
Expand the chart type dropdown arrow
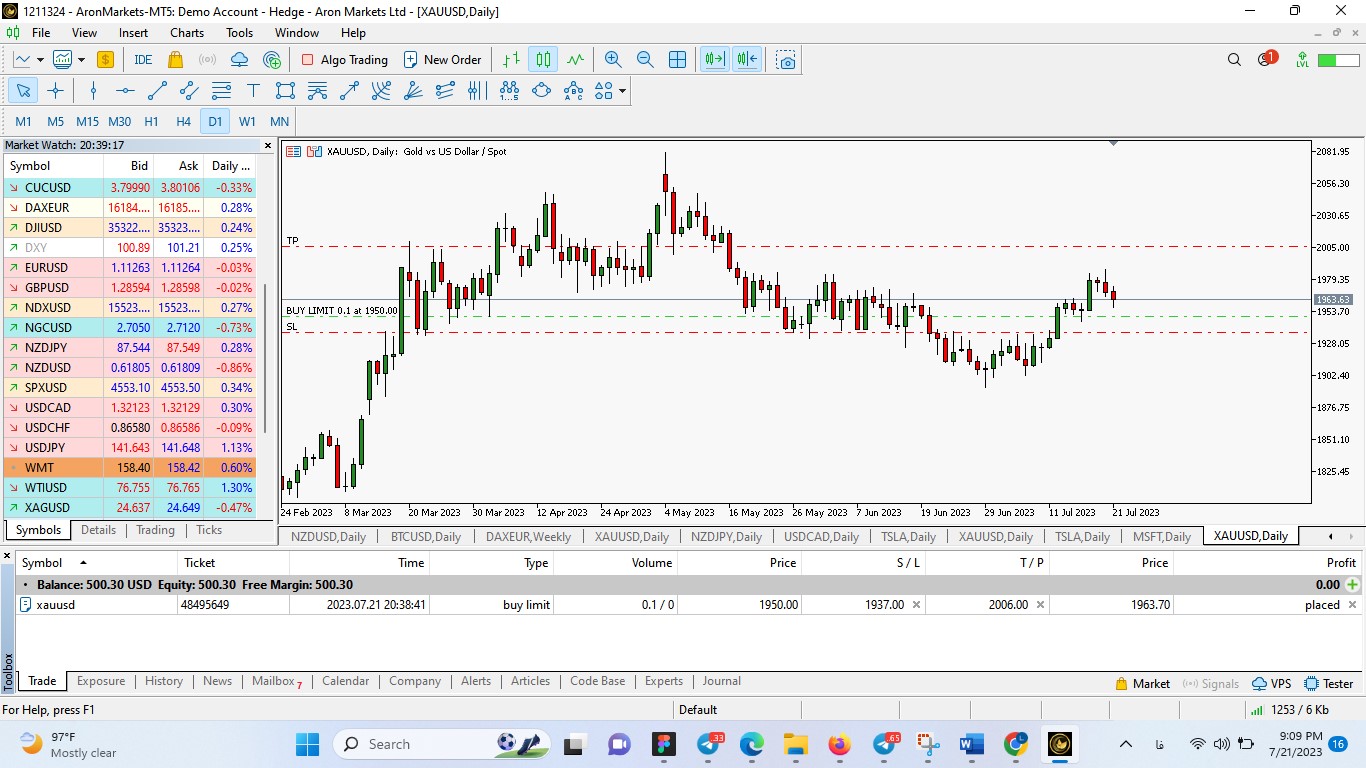pos(40,60)
